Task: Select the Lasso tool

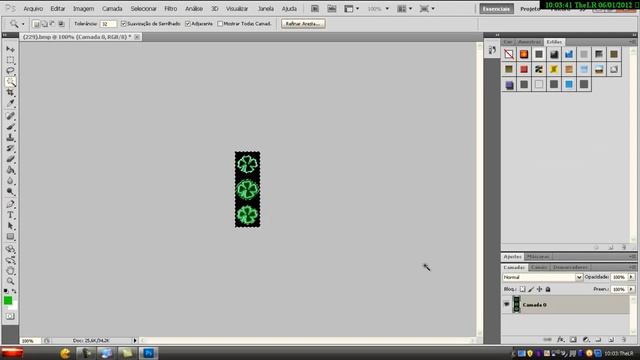Action: (10, 71)
